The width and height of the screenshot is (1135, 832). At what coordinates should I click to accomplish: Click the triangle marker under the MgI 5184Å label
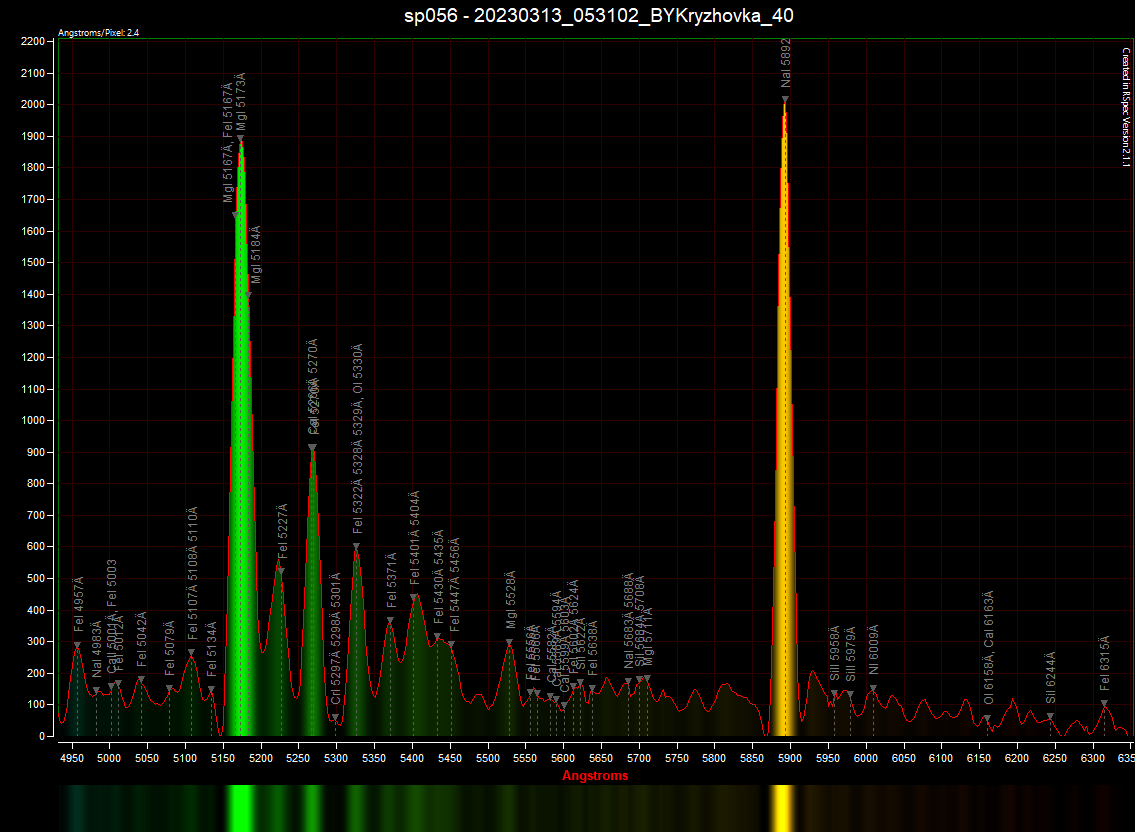[x=248, y=295]
